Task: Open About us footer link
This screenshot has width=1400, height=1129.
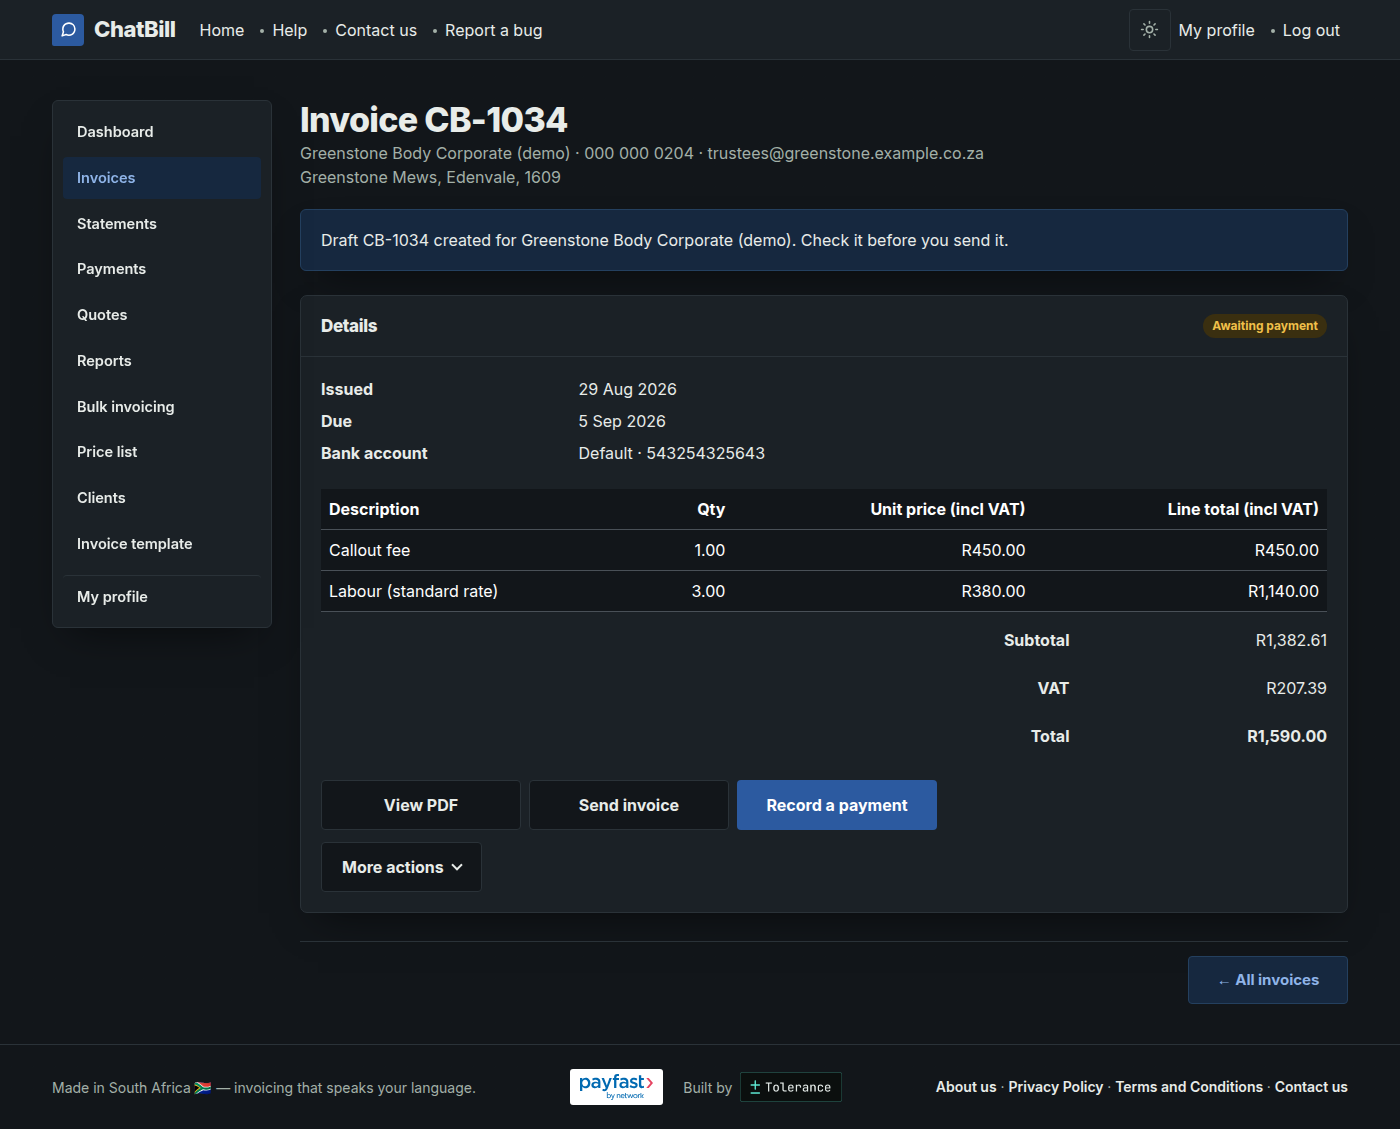Action: [966, 1087]
